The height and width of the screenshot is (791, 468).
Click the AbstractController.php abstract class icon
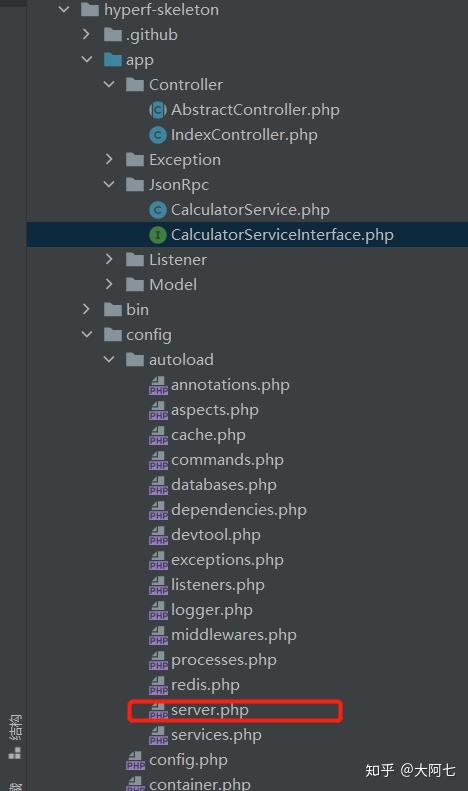[158, 109]
